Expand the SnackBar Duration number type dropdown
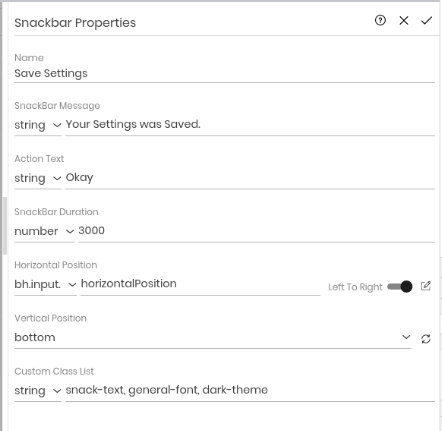 tap(44, 231)
